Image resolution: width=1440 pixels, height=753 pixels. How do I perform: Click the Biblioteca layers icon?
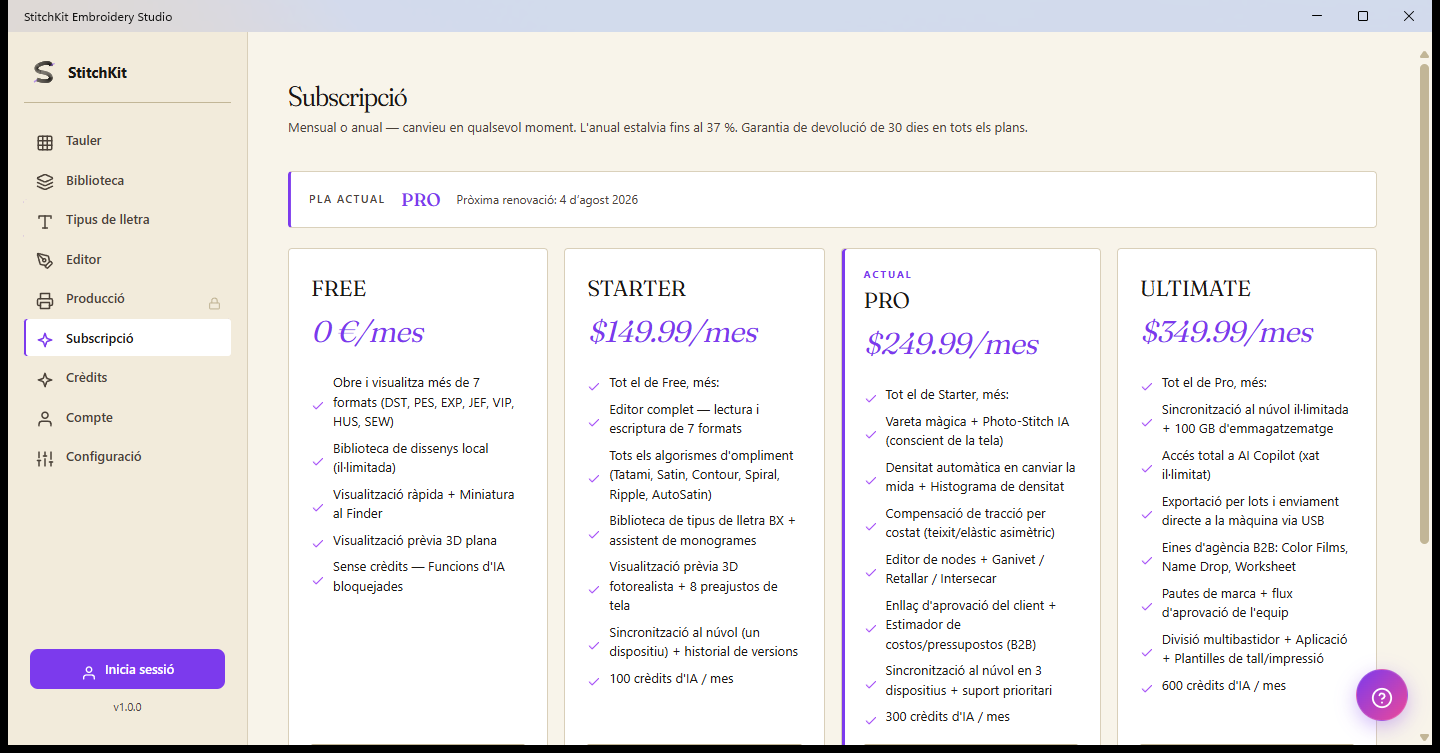pos(45,181)
